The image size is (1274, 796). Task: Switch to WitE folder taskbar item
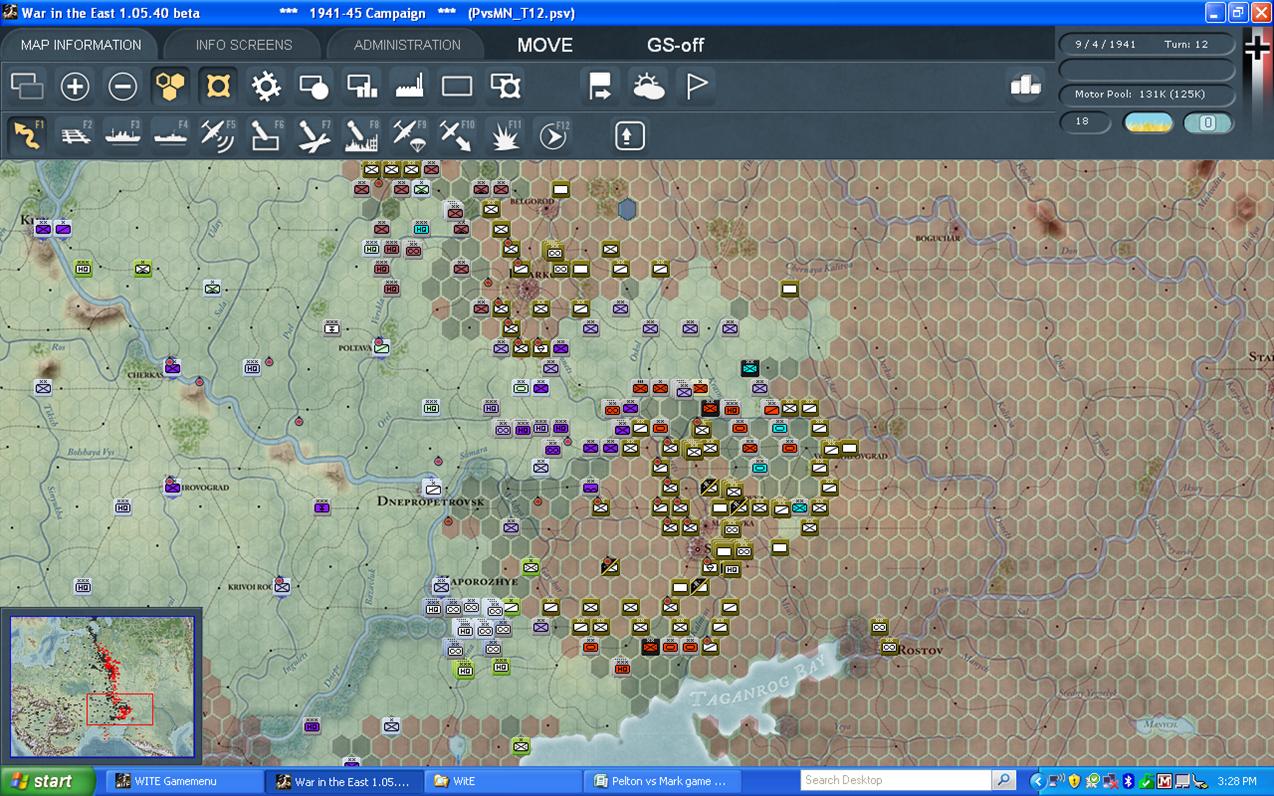[x=504, y=781]
